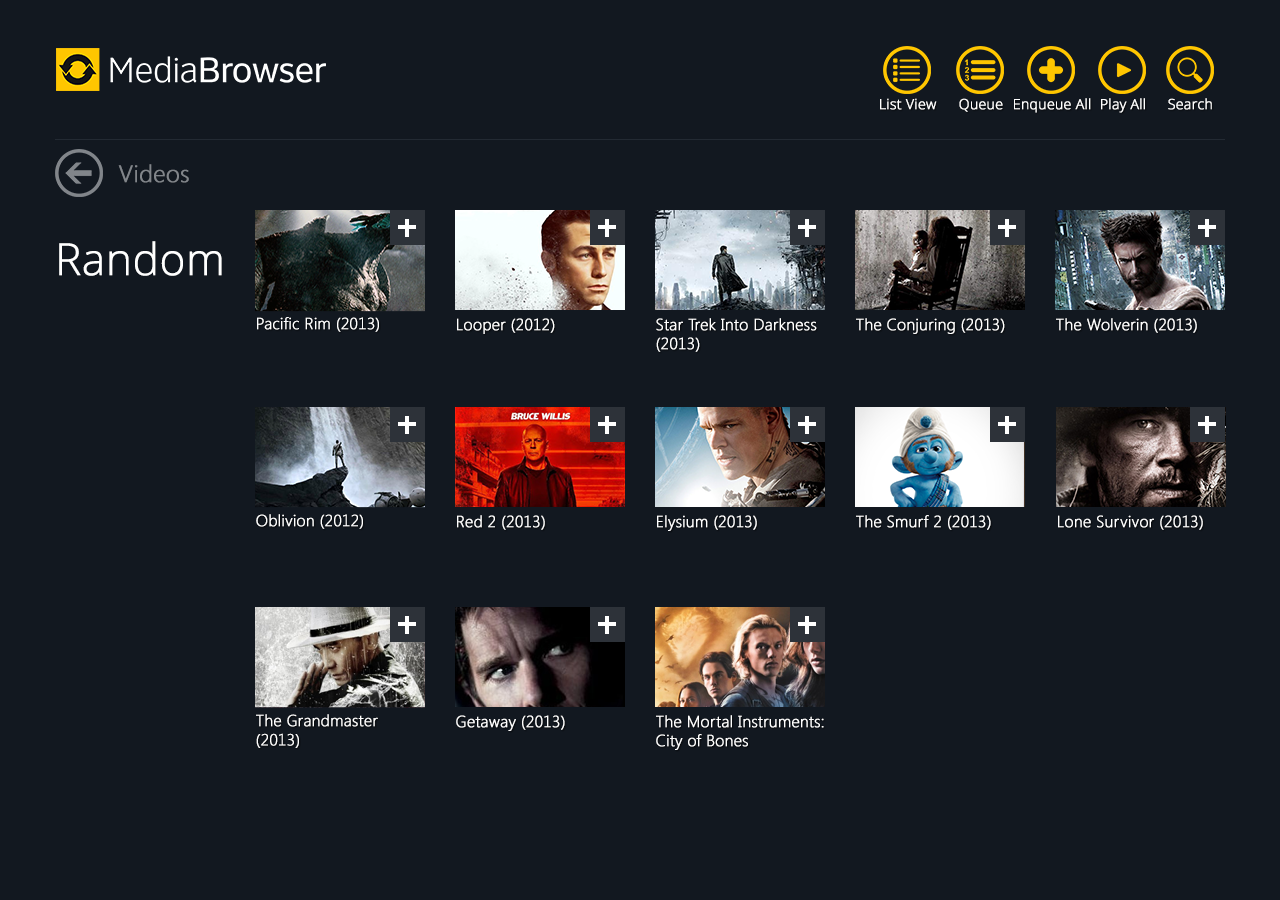This screenshot has width=1280, height=900.
Task: Click the 'Red 2 (2013)' title
Action: 500,522
